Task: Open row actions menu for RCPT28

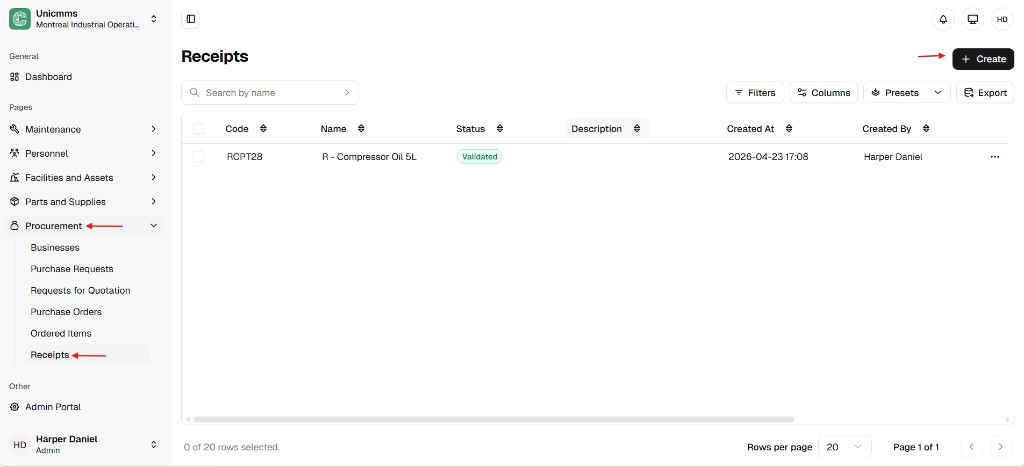Action: [995, 157]
